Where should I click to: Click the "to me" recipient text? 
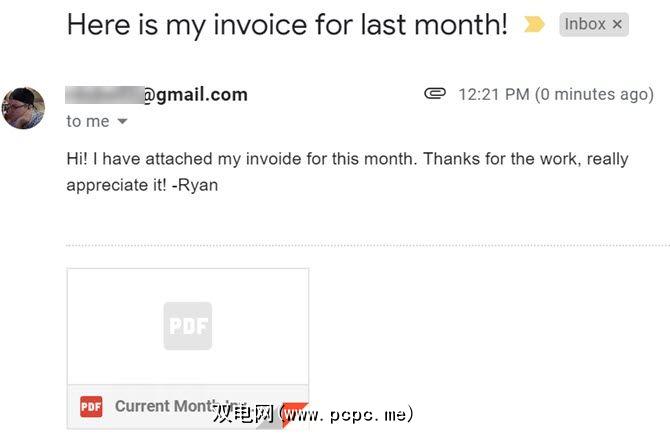tap(87, 121)
